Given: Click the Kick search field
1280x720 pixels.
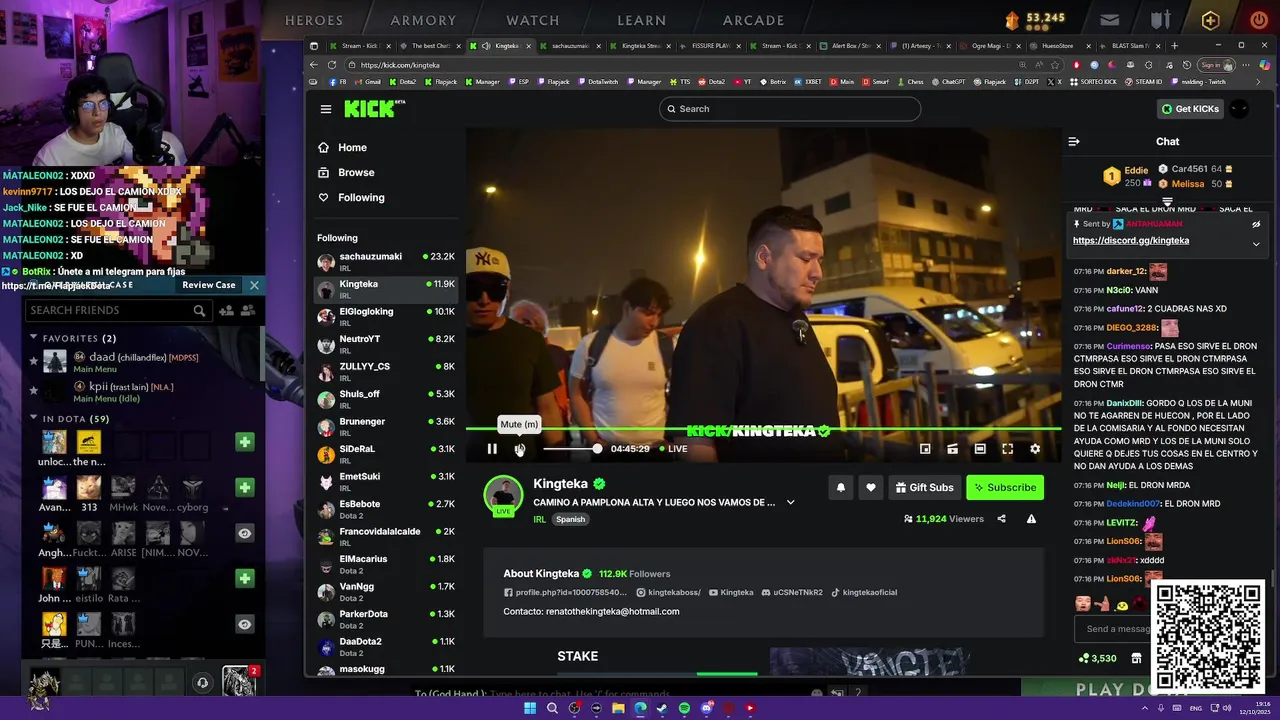Looking at the screenshot, I should [790, 109].
